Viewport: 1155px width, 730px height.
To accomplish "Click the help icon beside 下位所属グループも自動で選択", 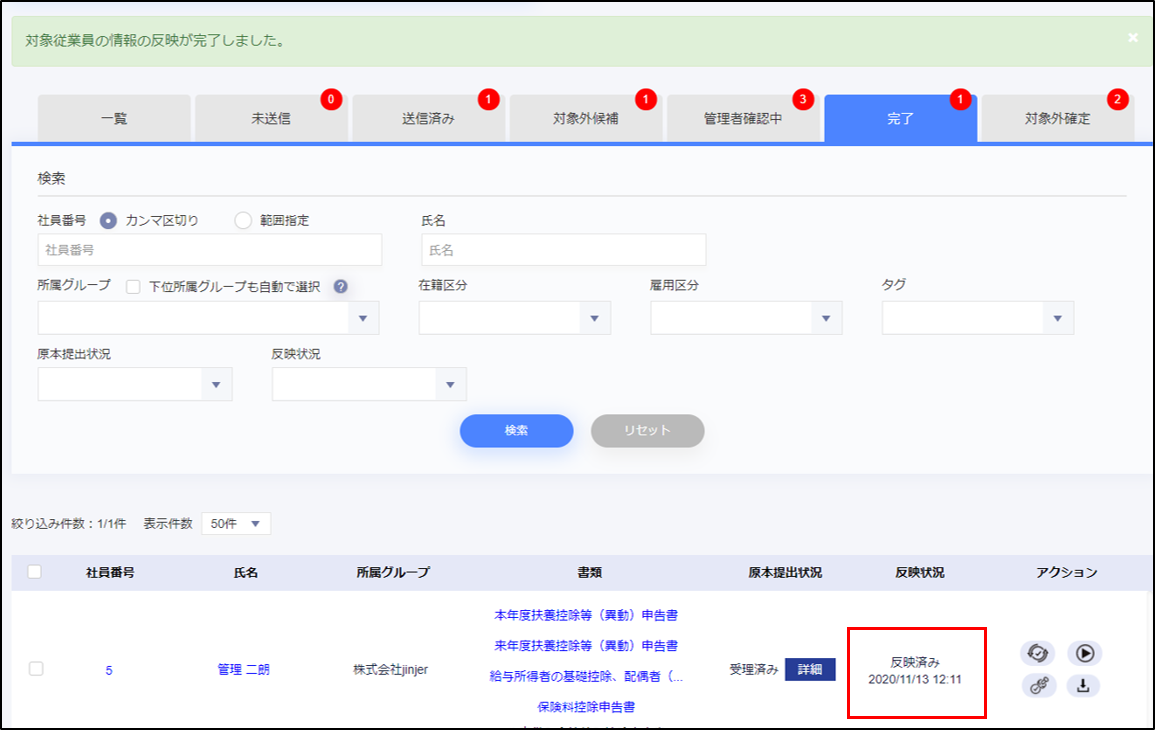I will point(340,286).
